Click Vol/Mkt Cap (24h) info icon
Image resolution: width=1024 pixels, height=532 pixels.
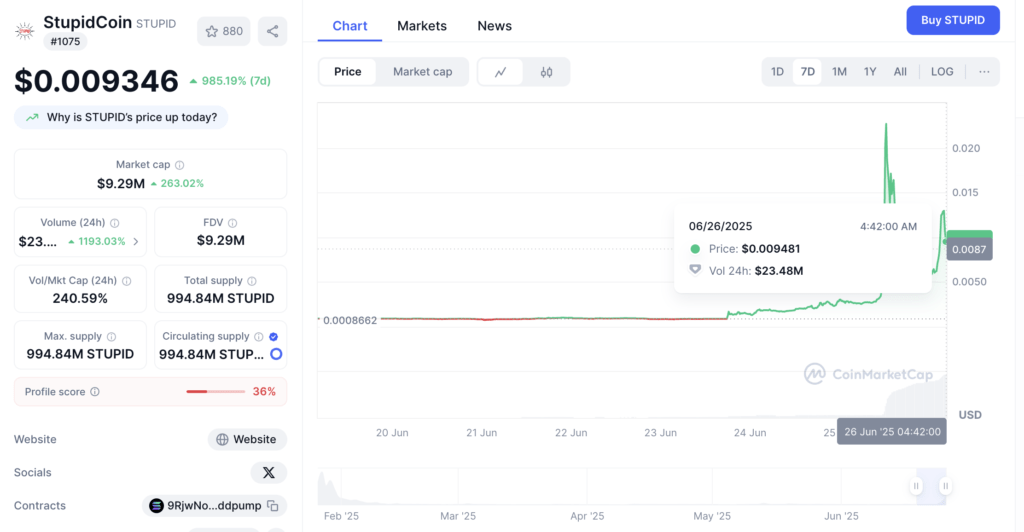click(127, 281)
